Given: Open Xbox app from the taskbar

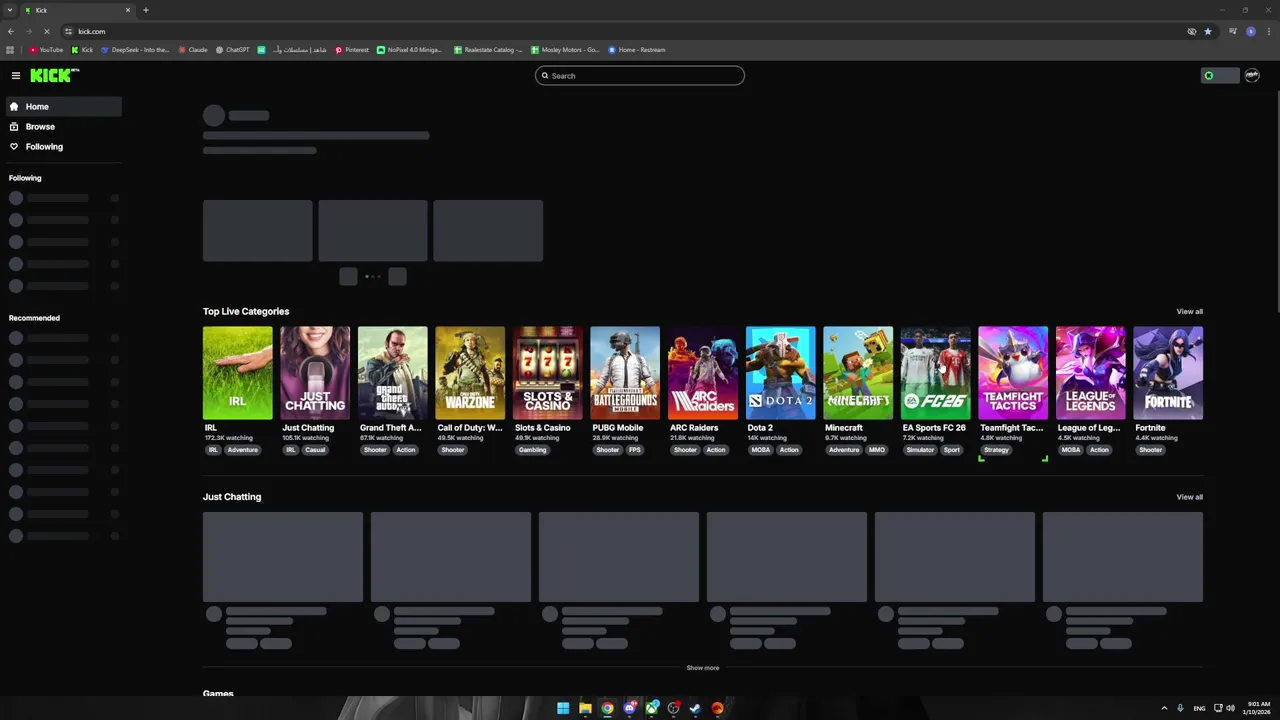Looking at the screenshot, I should (652, 708).
